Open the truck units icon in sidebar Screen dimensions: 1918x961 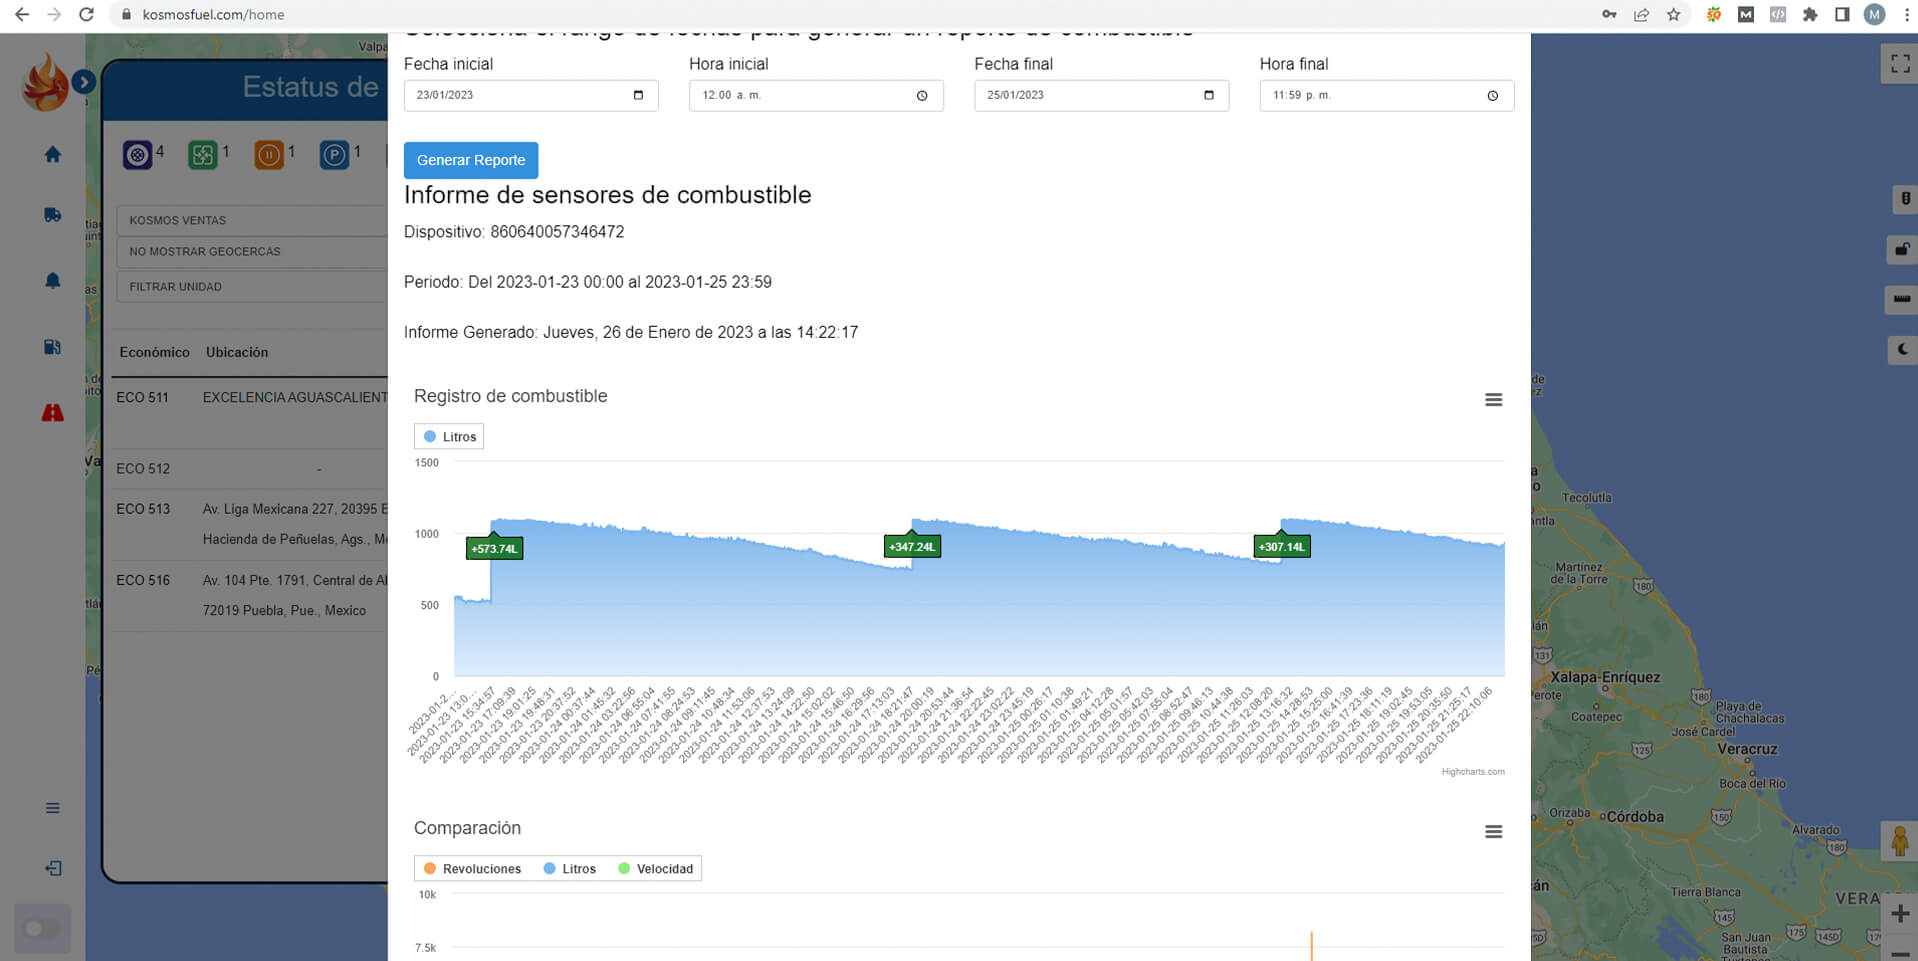(53, 215)
